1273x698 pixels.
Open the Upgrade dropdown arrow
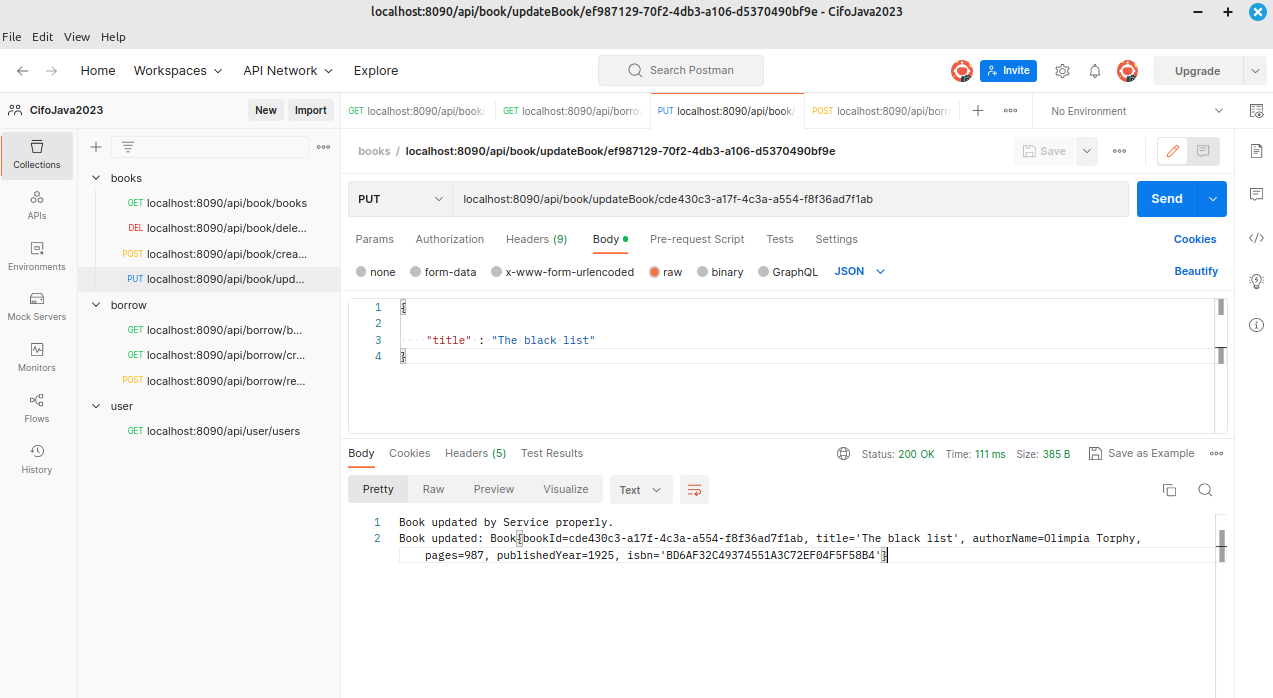point(1255,71)
